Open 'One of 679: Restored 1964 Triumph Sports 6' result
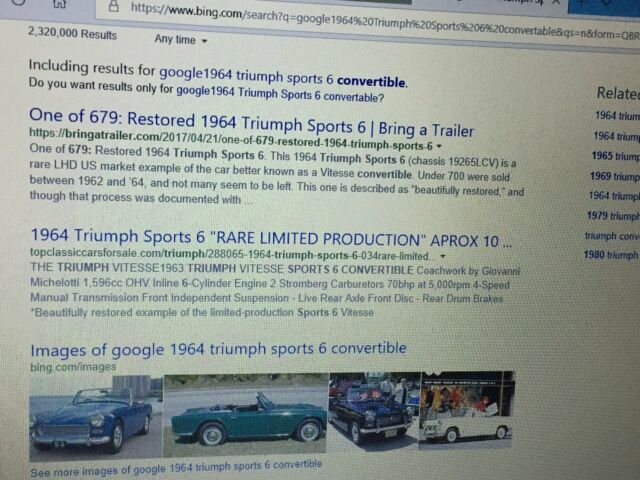Screen dimensions: 640x480 pos(251,123)
